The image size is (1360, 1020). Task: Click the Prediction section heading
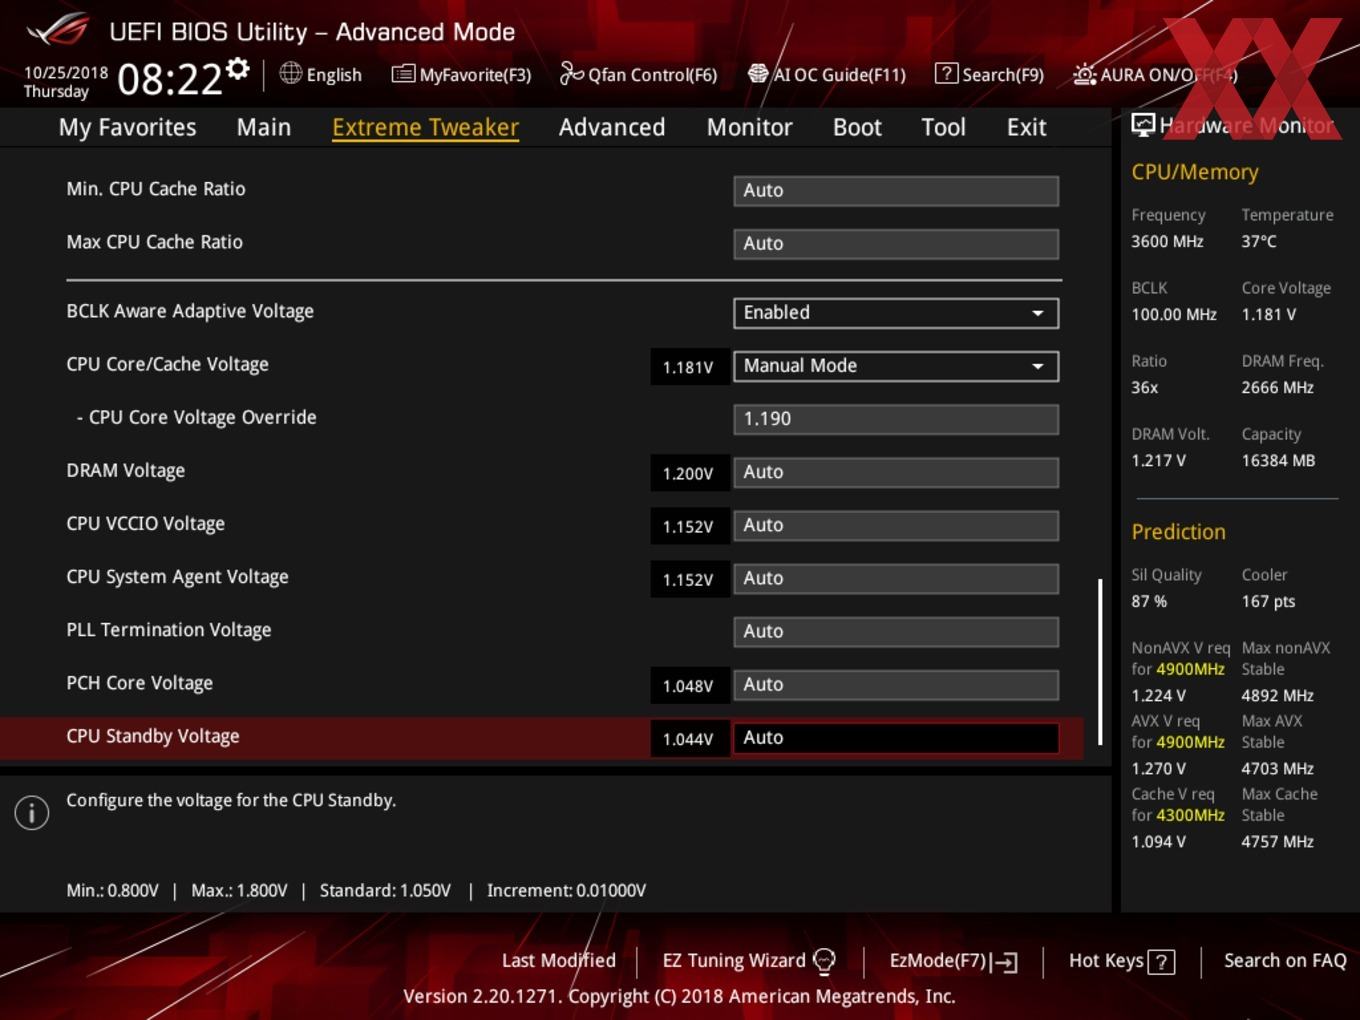1178,532
